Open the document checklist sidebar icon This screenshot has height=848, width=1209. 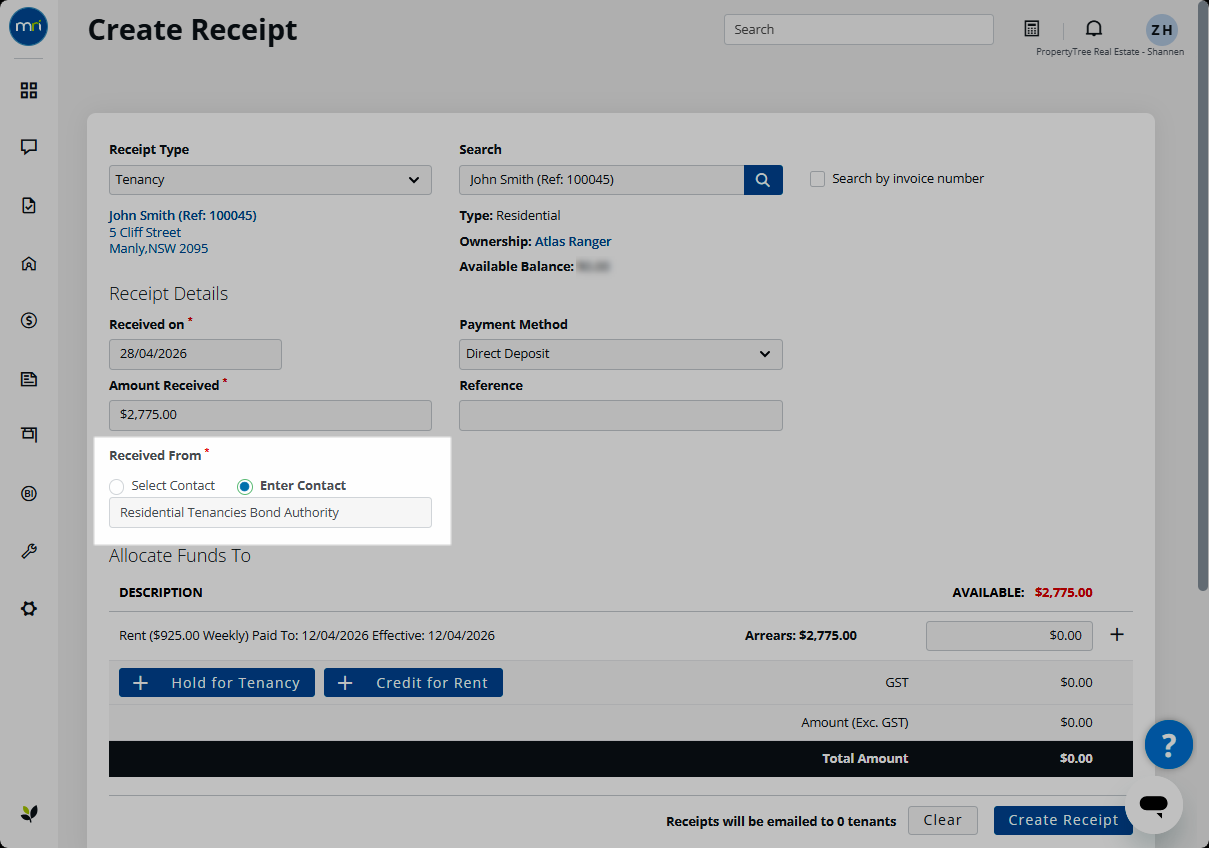[29, 205]
